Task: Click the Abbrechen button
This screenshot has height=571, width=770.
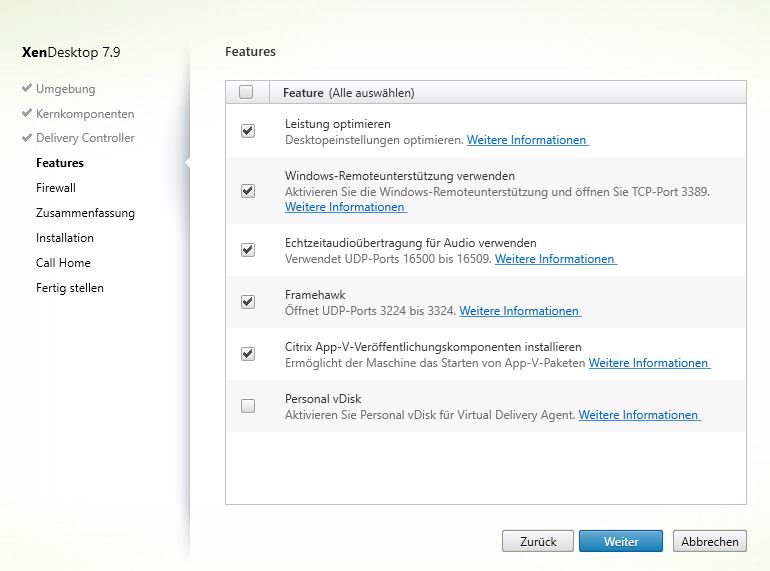Action: (710, 541)
